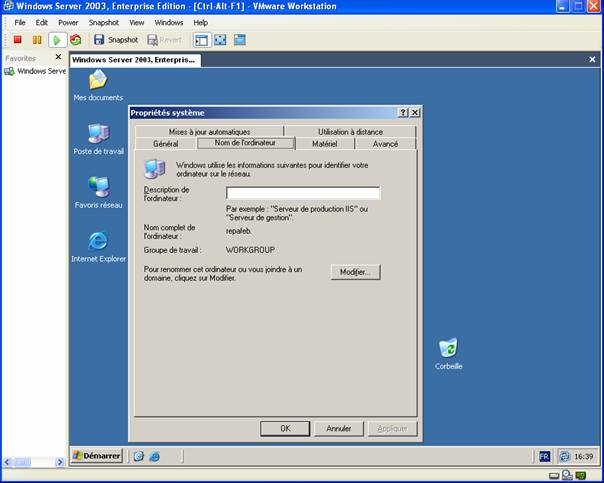Switch to the Matériel tab
604x483 pixels.
click(x=325, y=144)
